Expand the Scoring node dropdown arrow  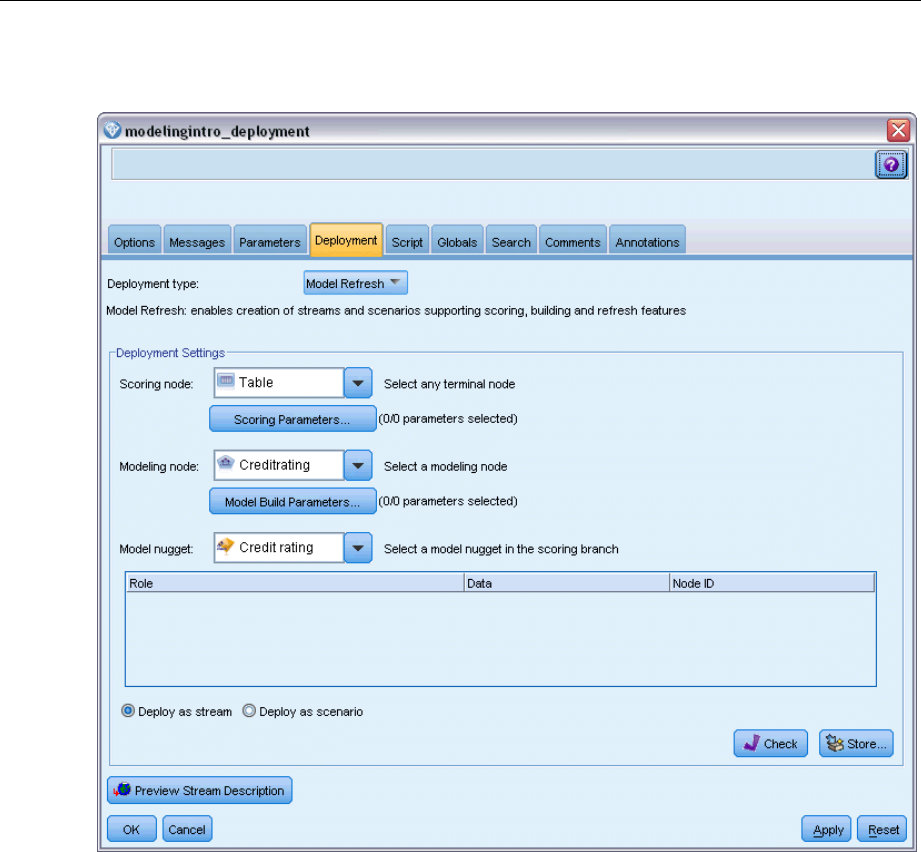pos(358,383)
